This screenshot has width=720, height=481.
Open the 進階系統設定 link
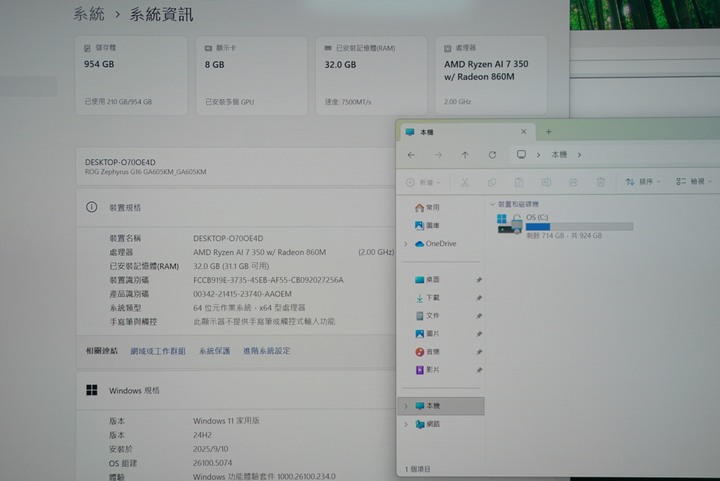[267, 351]
